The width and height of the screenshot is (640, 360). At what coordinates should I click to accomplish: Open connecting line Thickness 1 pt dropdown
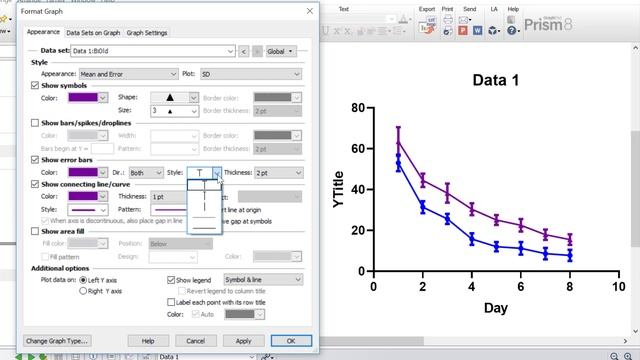[x=168, y=197]
